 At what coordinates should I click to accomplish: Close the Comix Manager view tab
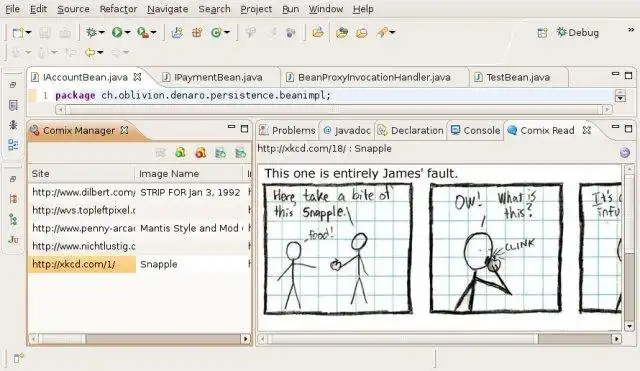coord(124,130)
